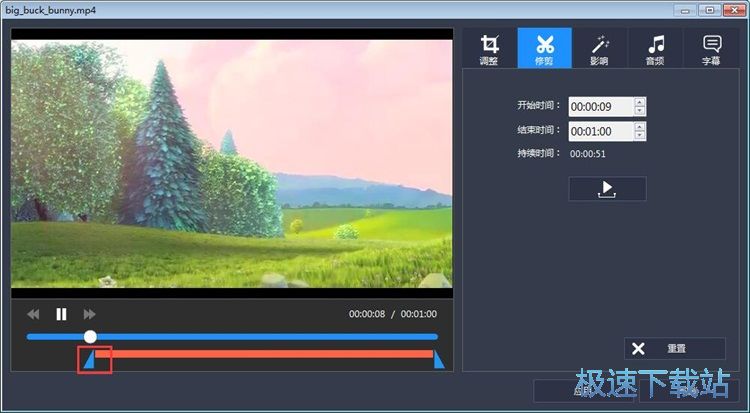Image resolution: width=750 pixels, height=413 pixels.
Task: Click the 开始时间 label
Action: pyautogui.click(x=539, y=105)
